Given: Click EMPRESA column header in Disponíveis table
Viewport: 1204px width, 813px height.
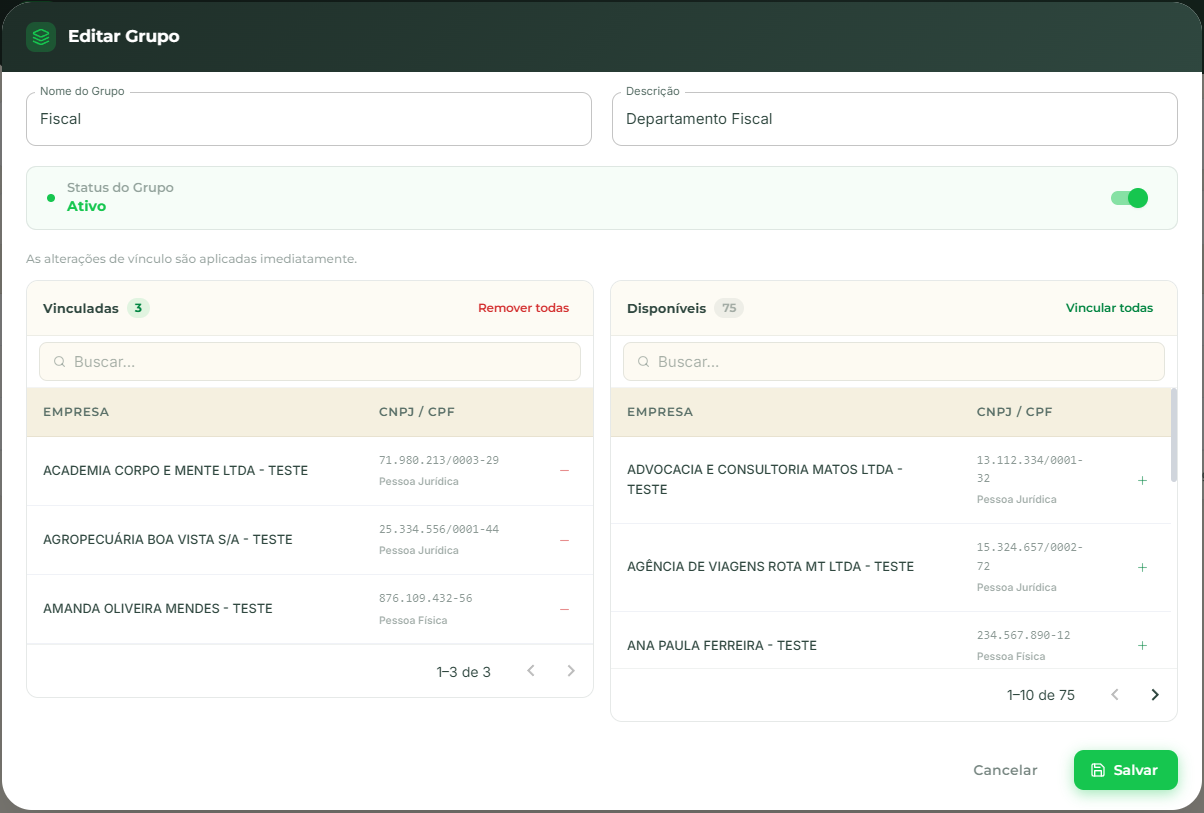Looking at the screenshot, I should coord(660,412).
